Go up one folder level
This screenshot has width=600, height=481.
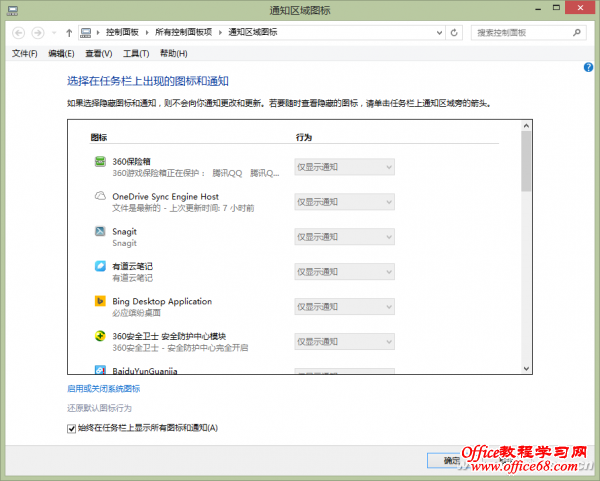pyautogui.click(x=69, y=33)
